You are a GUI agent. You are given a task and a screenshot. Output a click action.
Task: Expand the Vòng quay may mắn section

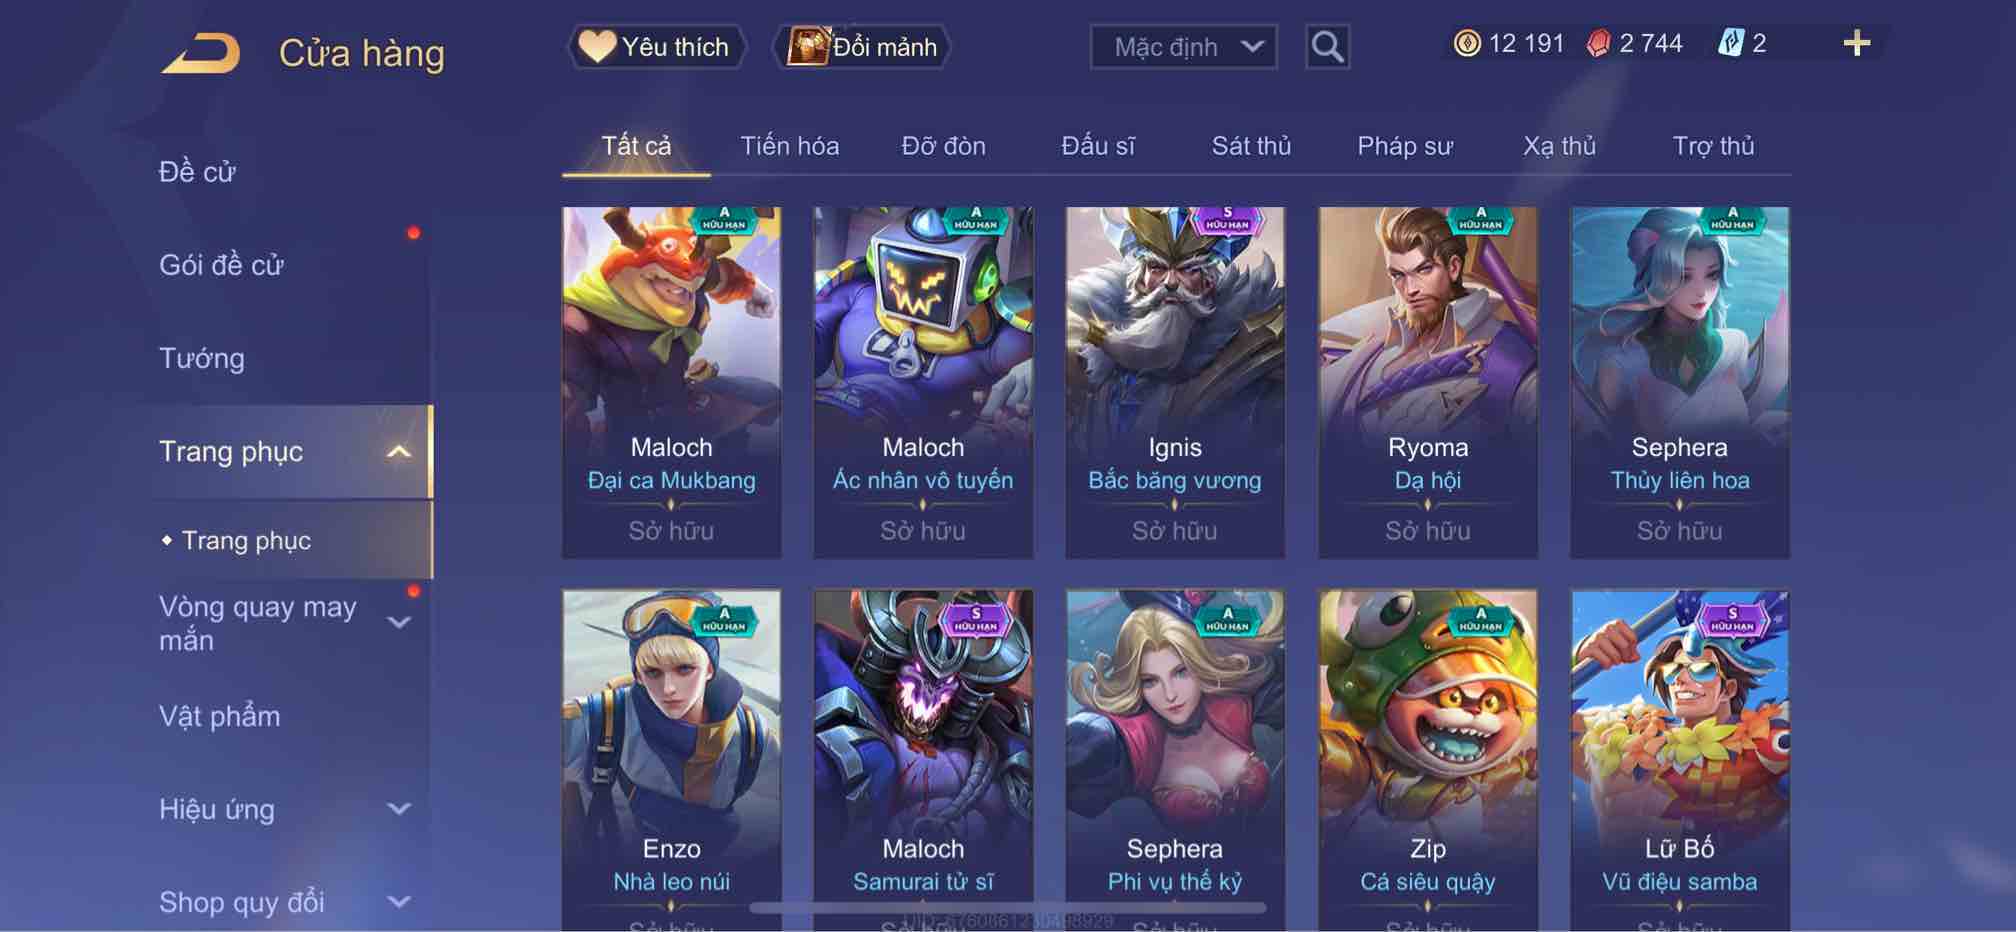pyautogui.click(x=399, y=623)
